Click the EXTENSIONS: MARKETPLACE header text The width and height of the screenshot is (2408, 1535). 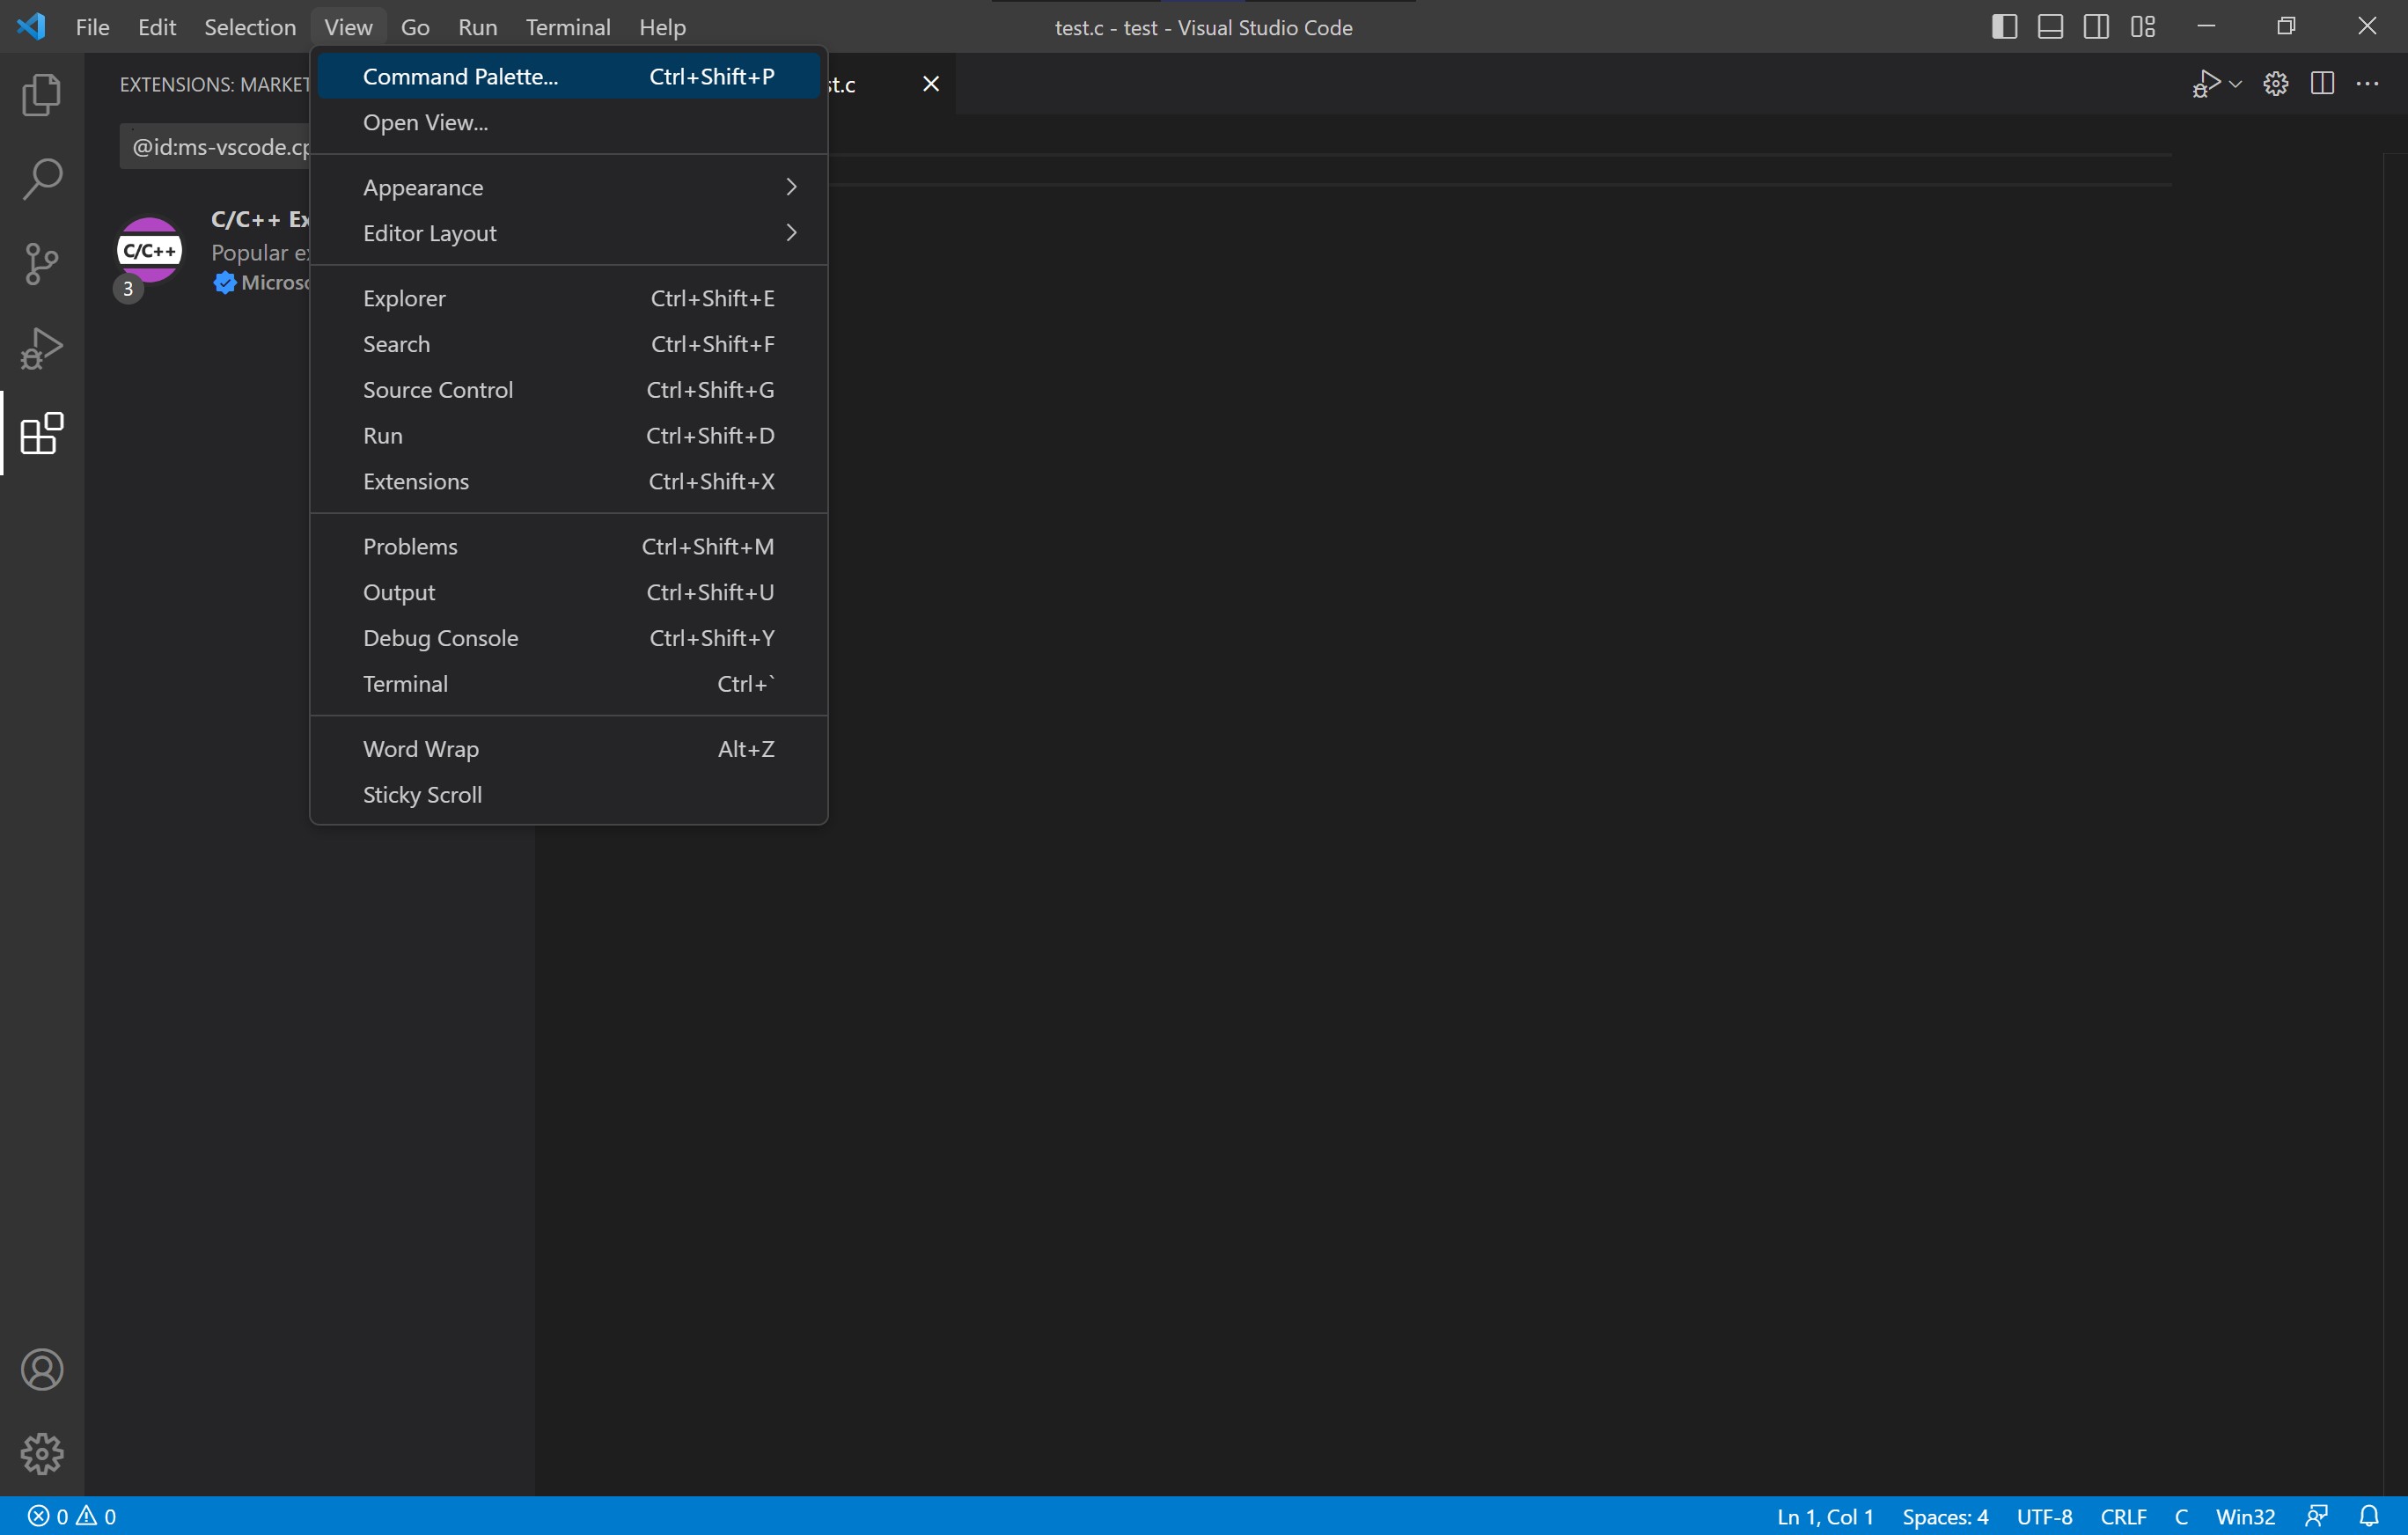(214, 85)
